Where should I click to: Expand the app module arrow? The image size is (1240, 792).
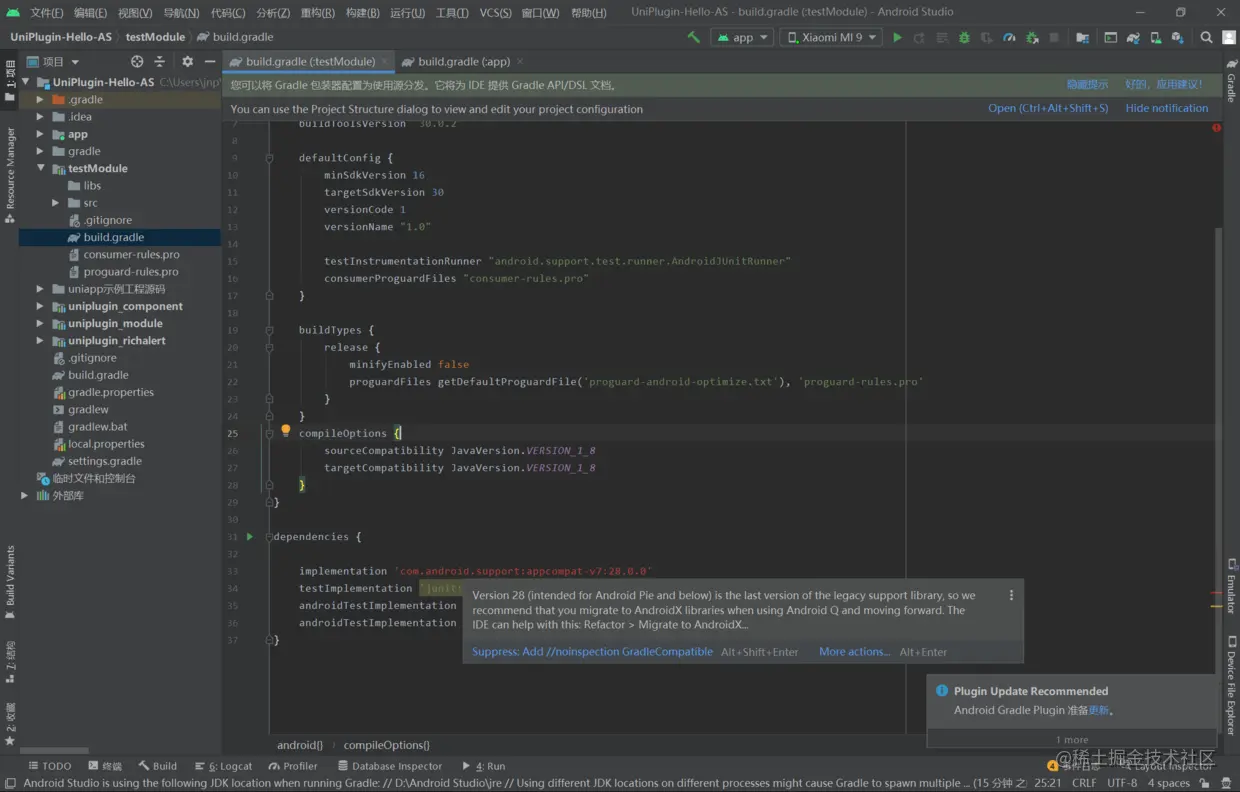(41, 134)
